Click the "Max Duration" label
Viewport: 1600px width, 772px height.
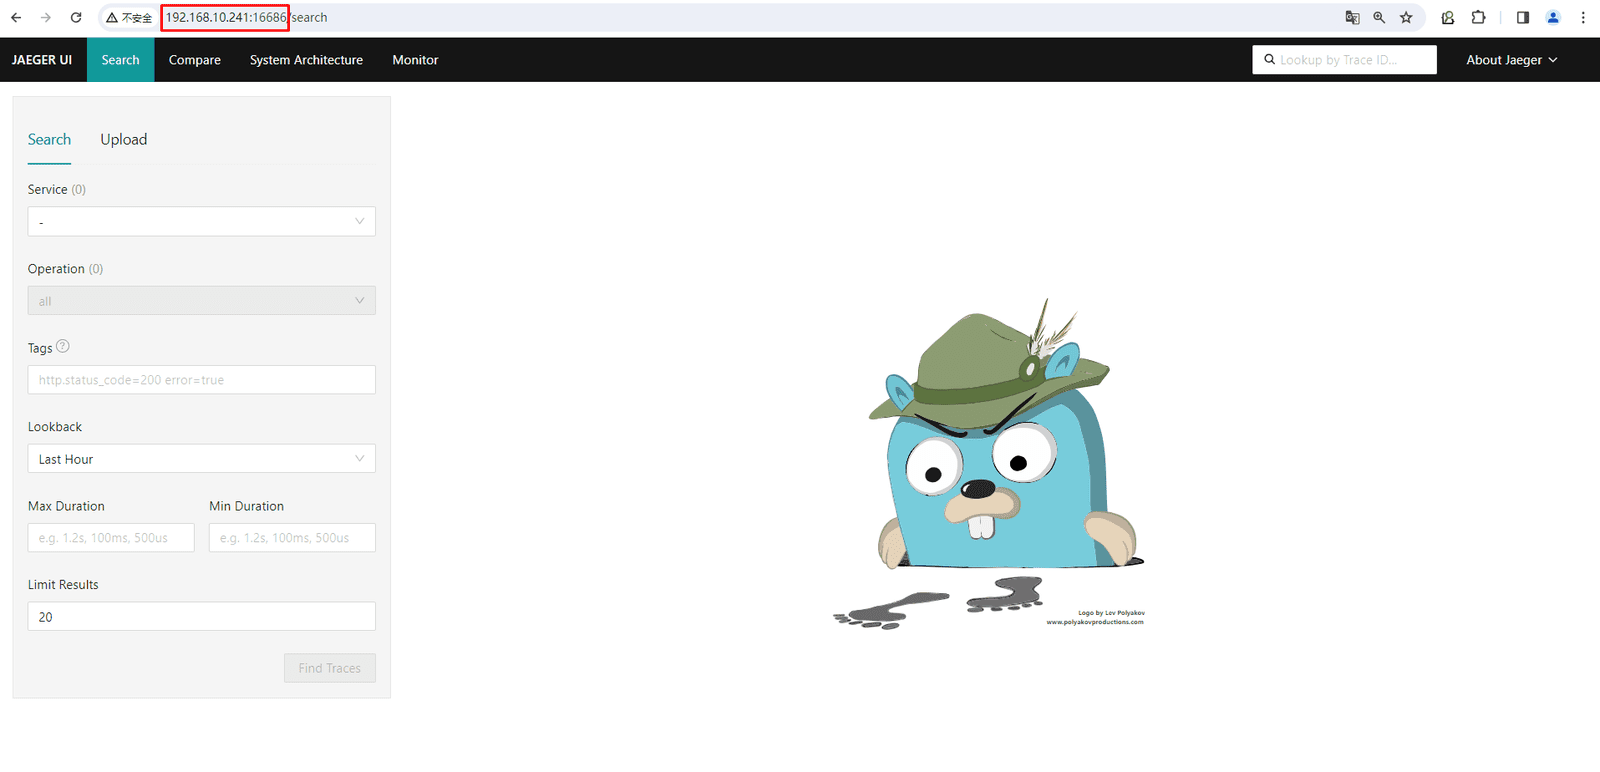click(x=66, y=506)
